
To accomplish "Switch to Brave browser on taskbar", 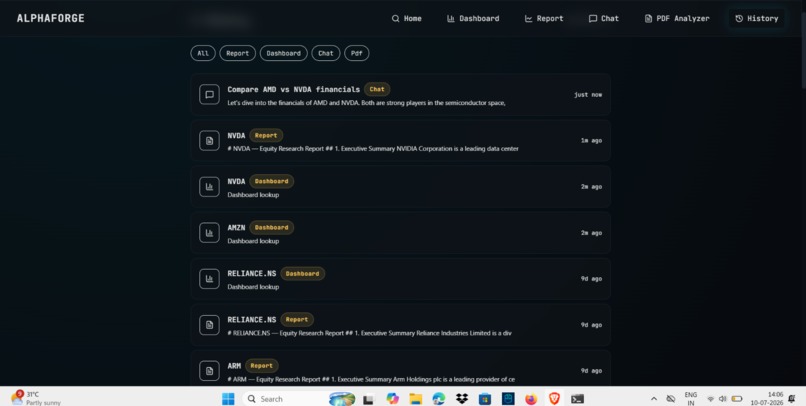I will (x=554, y=399).
